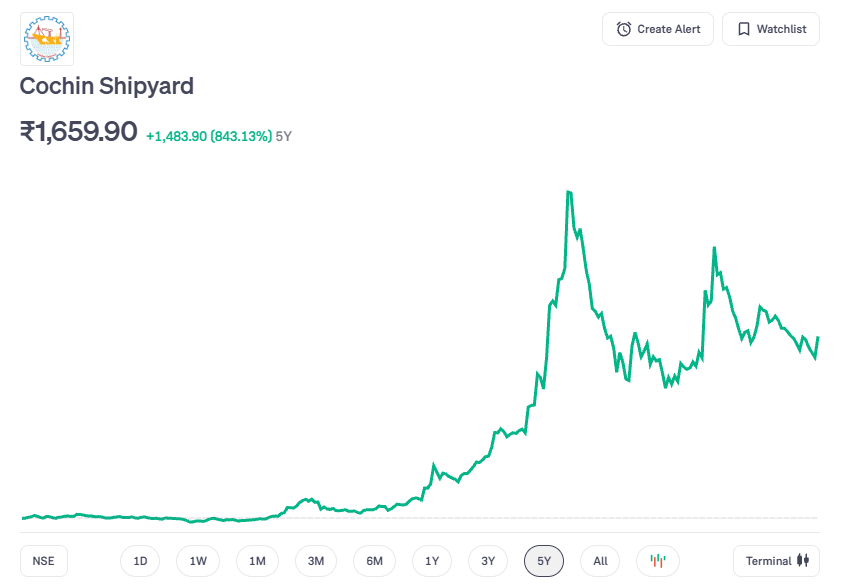Click the highest peak on the price line
This screenshot has width=846, height=586.
tap(568, 191)
